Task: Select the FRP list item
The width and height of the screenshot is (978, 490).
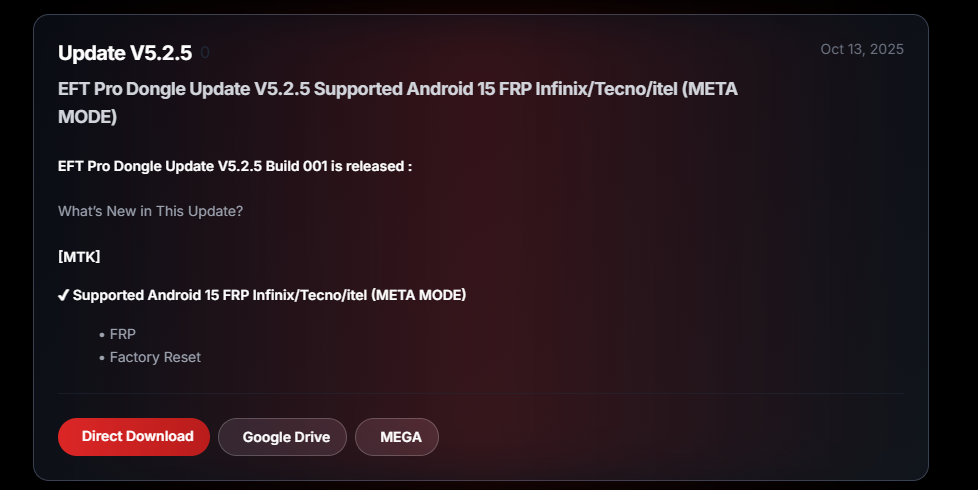Action: coord(122,334)
